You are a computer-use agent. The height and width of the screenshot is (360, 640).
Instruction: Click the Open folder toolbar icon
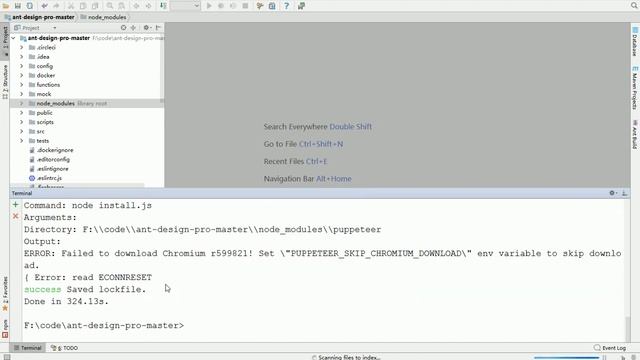coord(6,6)
